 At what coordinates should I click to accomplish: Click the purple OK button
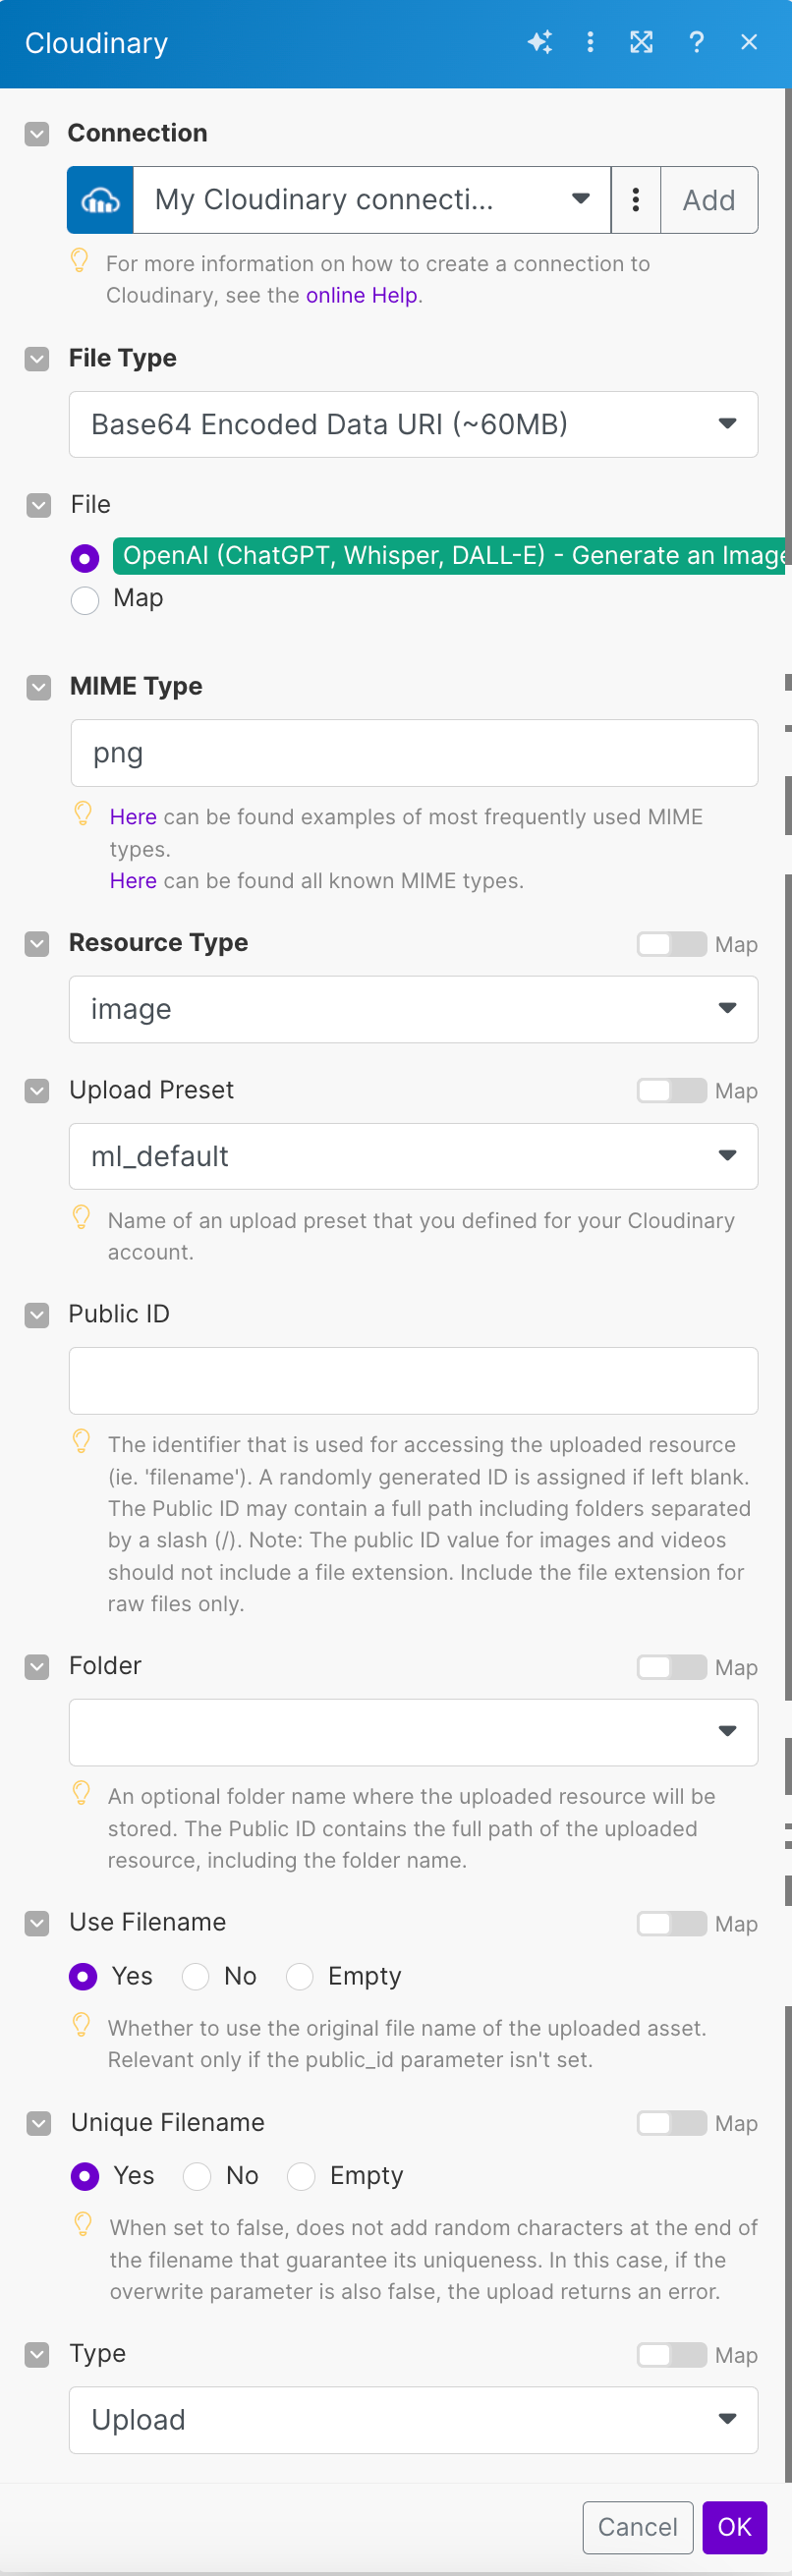(734, 2527)
